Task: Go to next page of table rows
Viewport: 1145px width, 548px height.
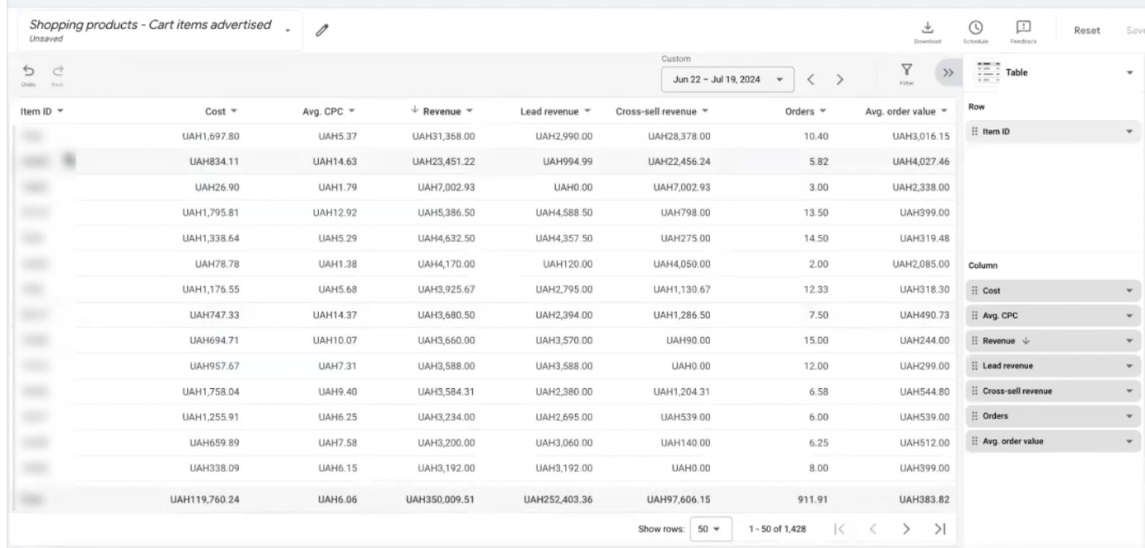Action: (906, 527)
